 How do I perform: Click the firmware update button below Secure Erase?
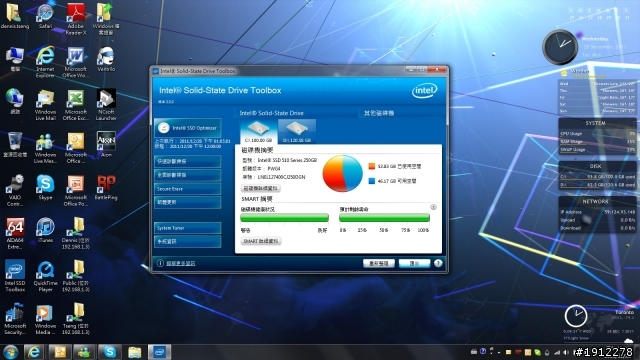(188, 202)
